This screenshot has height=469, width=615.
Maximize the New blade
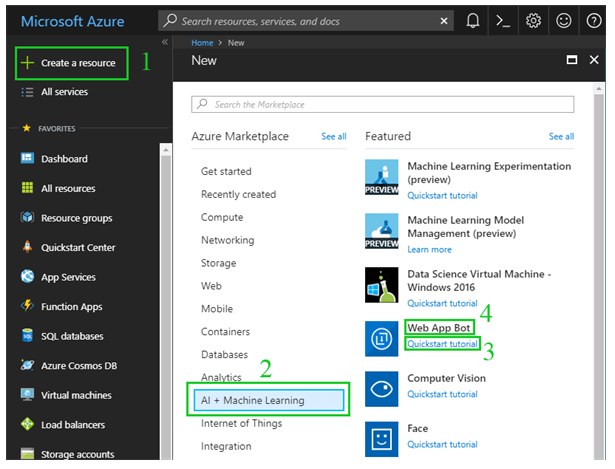[571, 60]
